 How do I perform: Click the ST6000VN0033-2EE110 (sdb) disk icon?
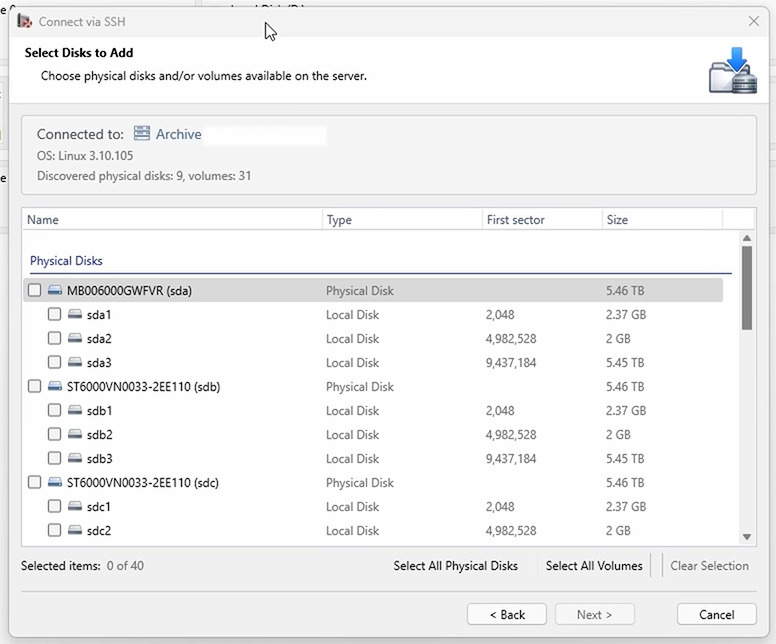[55, 386]
